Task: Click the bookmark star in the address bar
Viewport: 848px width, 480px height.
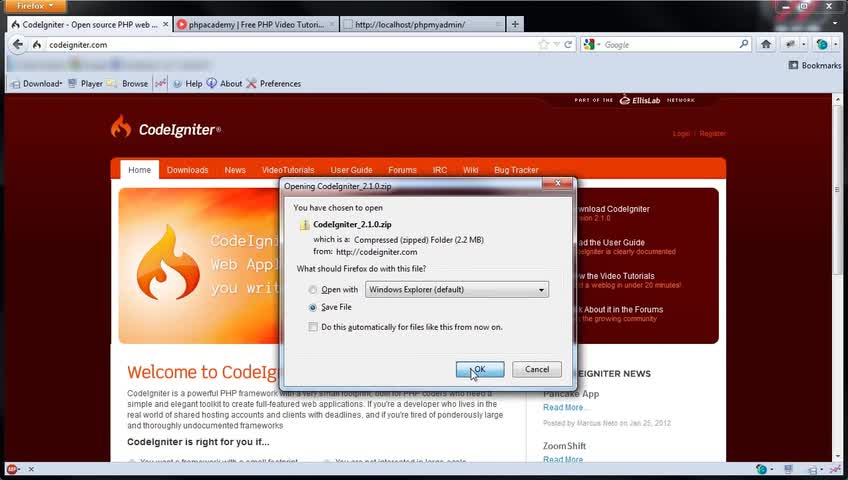Action: click(x=544, y=44)
